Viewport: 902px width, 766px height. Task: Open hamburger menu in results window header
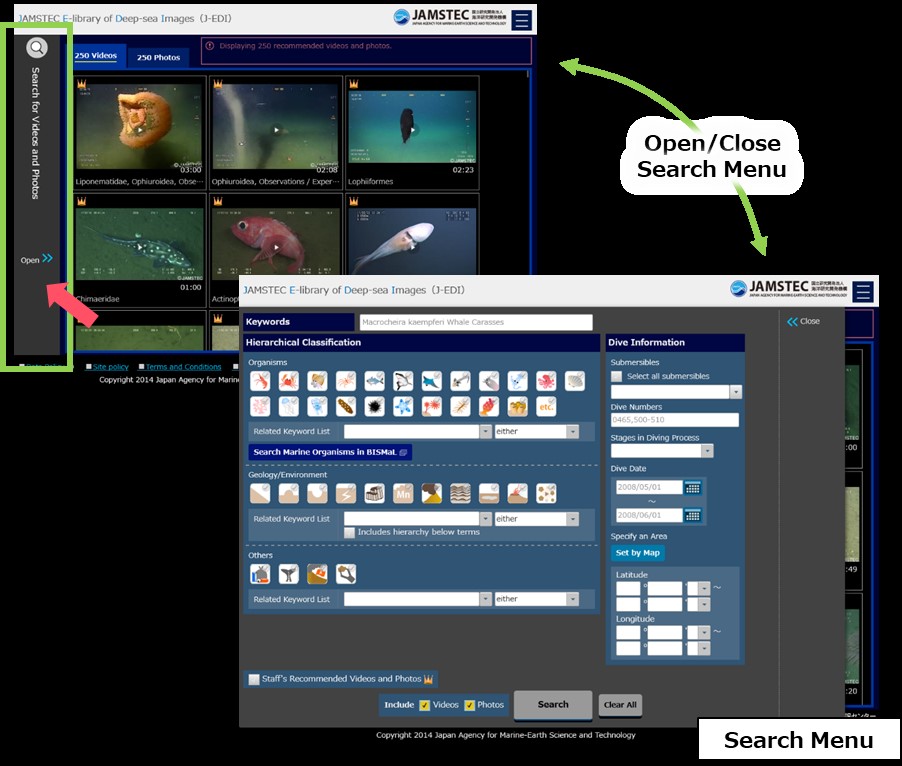[522, 20]
